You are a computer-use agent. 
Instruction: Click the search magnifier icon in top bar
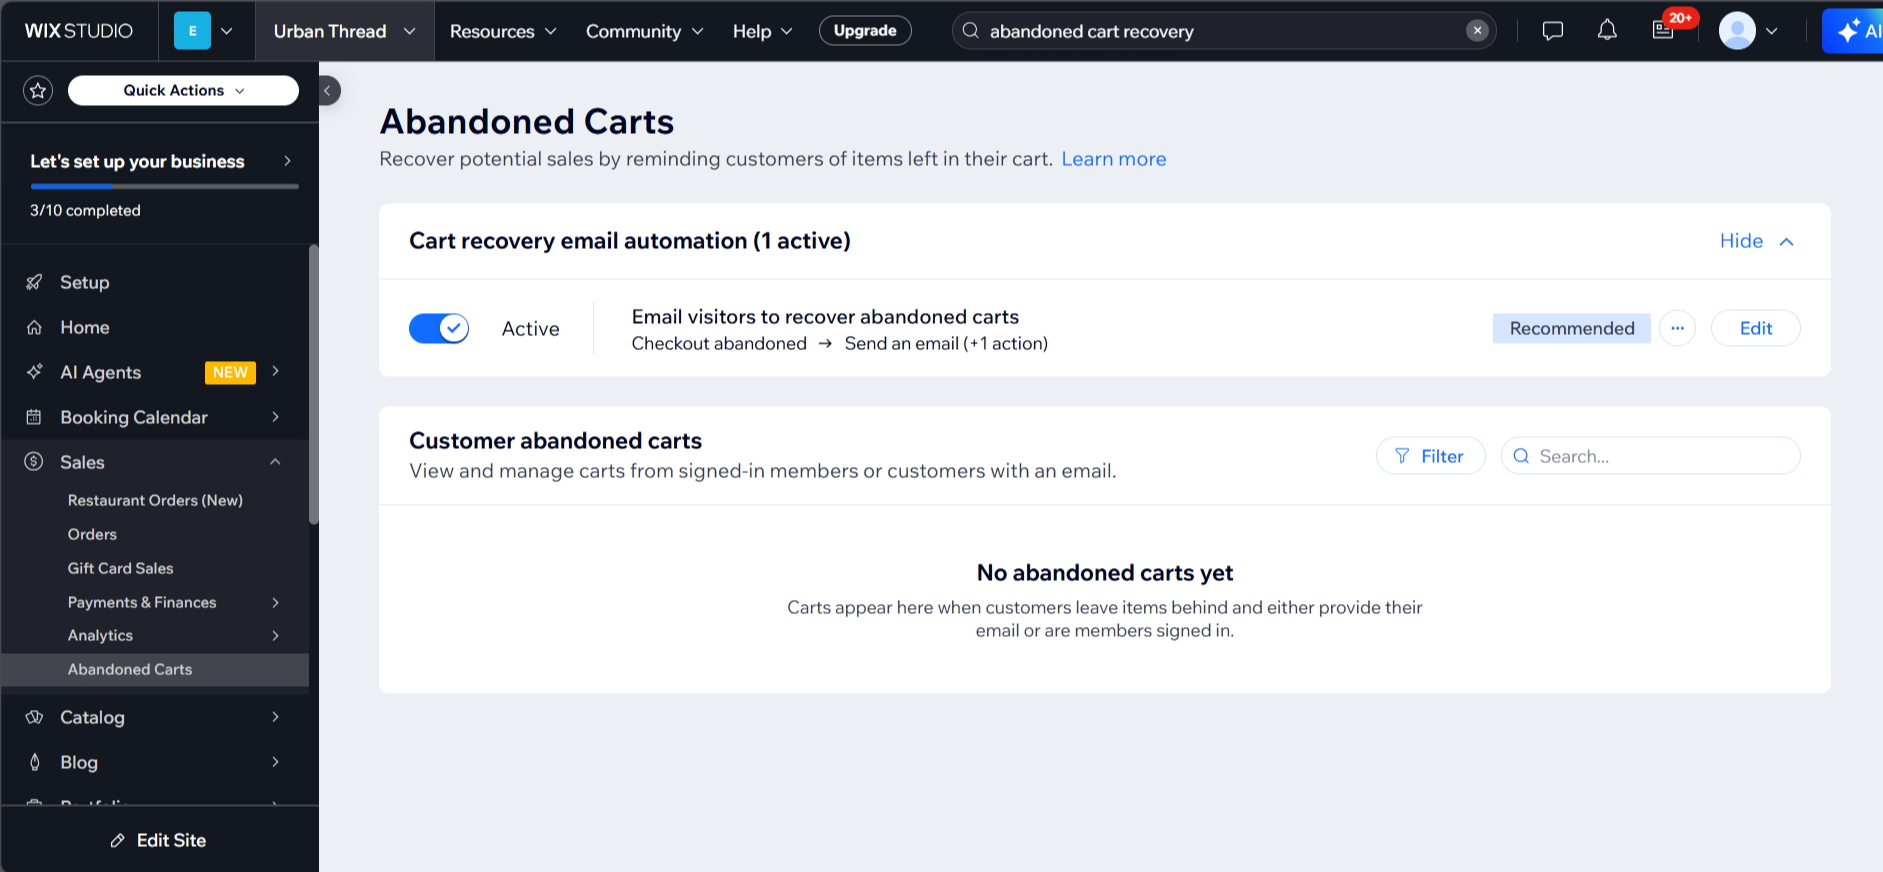coord(970,31)
